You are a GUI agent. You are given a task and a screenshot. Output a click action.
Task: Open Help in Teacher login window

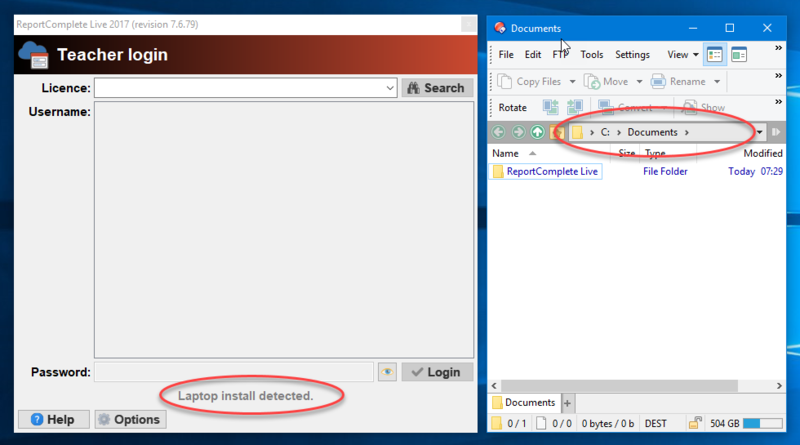point(54,419)
